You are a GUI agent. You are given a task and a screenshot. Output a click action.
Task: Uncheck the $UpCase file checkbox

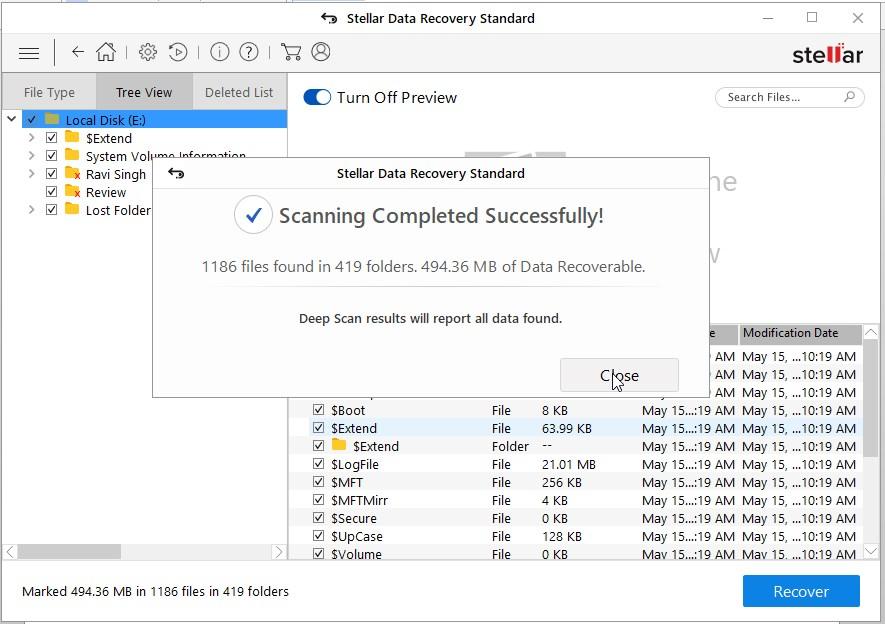click(318, 536)
